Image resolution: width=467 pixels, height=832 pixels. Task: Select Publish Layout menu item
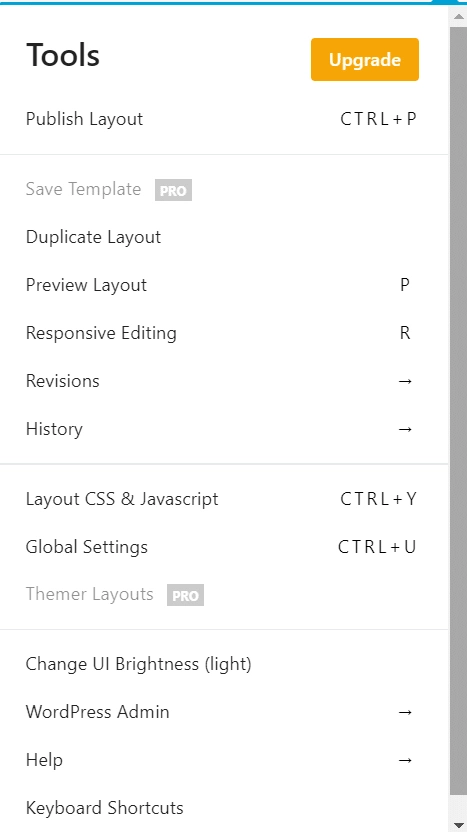pos(224,119)
